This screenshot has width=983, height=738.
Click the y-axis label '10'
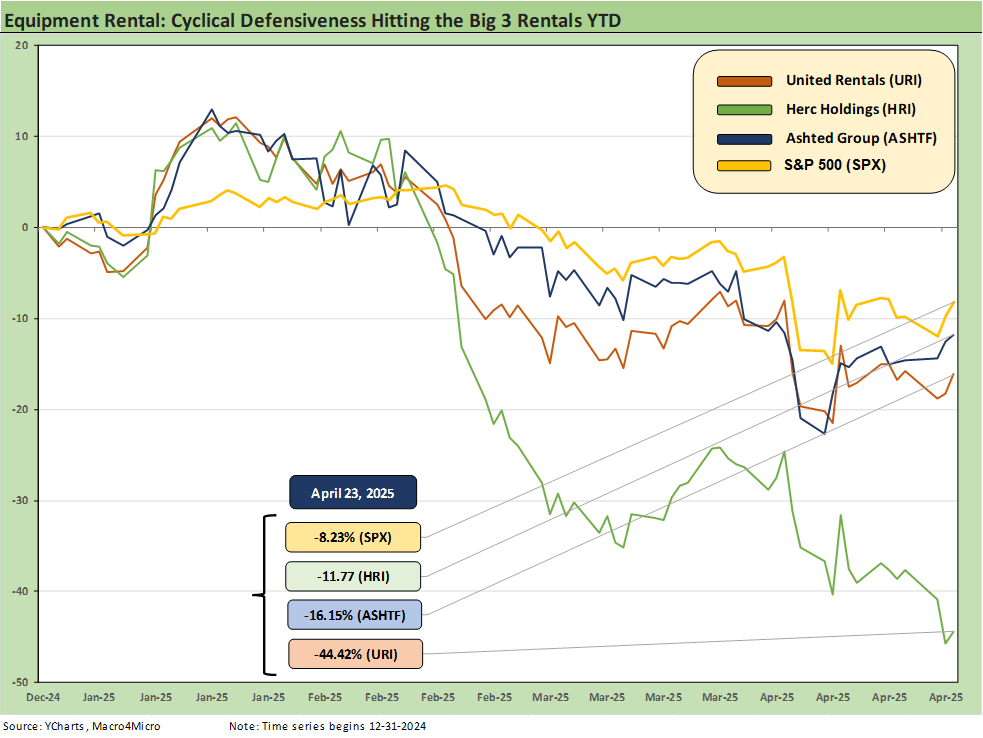click(x=22, y=137)
